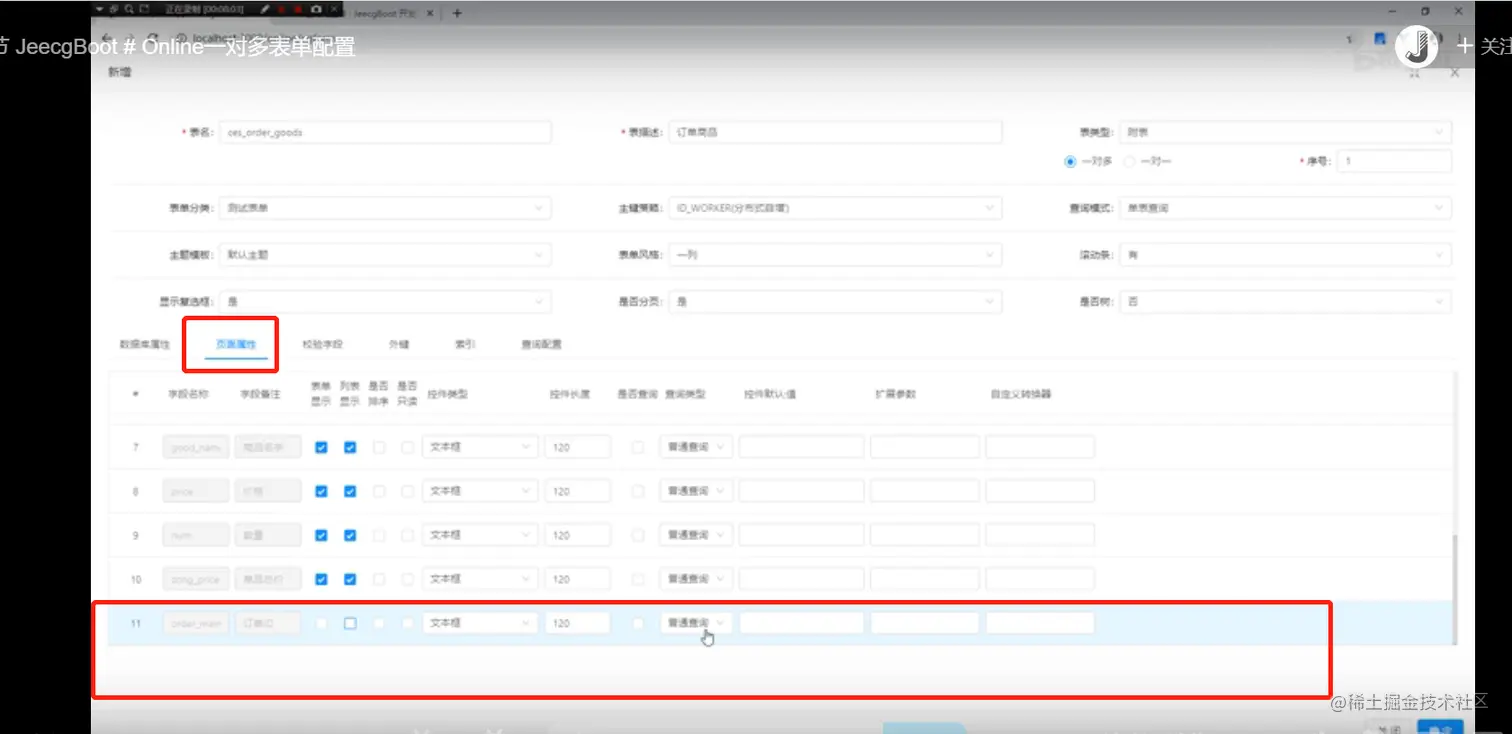The width and height of the screenshot is (1512, 734).
Task: Click 扩展参数 field in row 9
Action: (x=925, y=535)
